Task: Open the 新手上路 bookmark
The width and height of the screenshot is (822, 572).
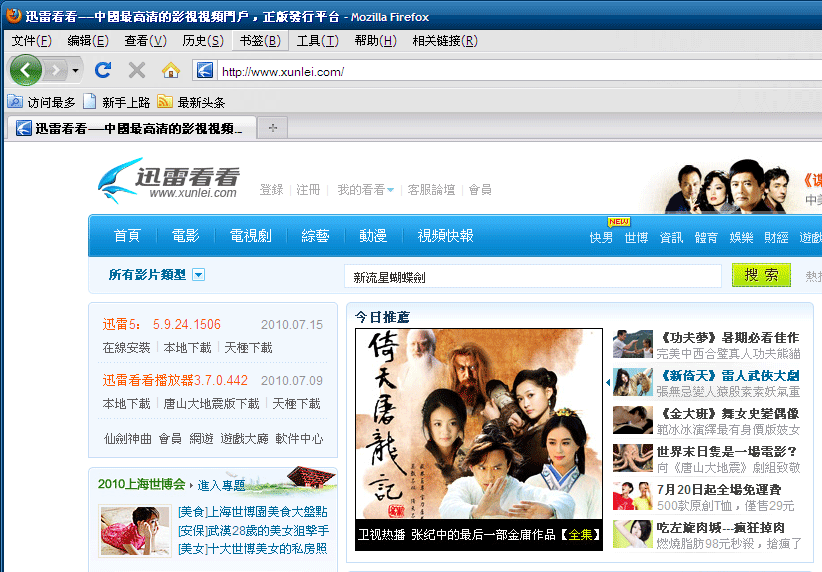Action: [117, 102]
